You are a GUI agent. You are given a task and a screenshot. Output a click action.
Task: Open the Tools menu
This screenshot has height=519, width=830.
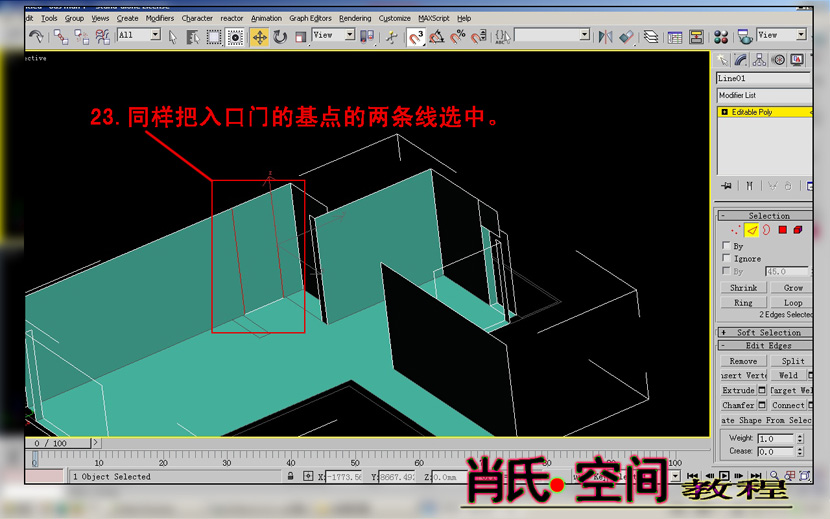click(x=49, y=18)
